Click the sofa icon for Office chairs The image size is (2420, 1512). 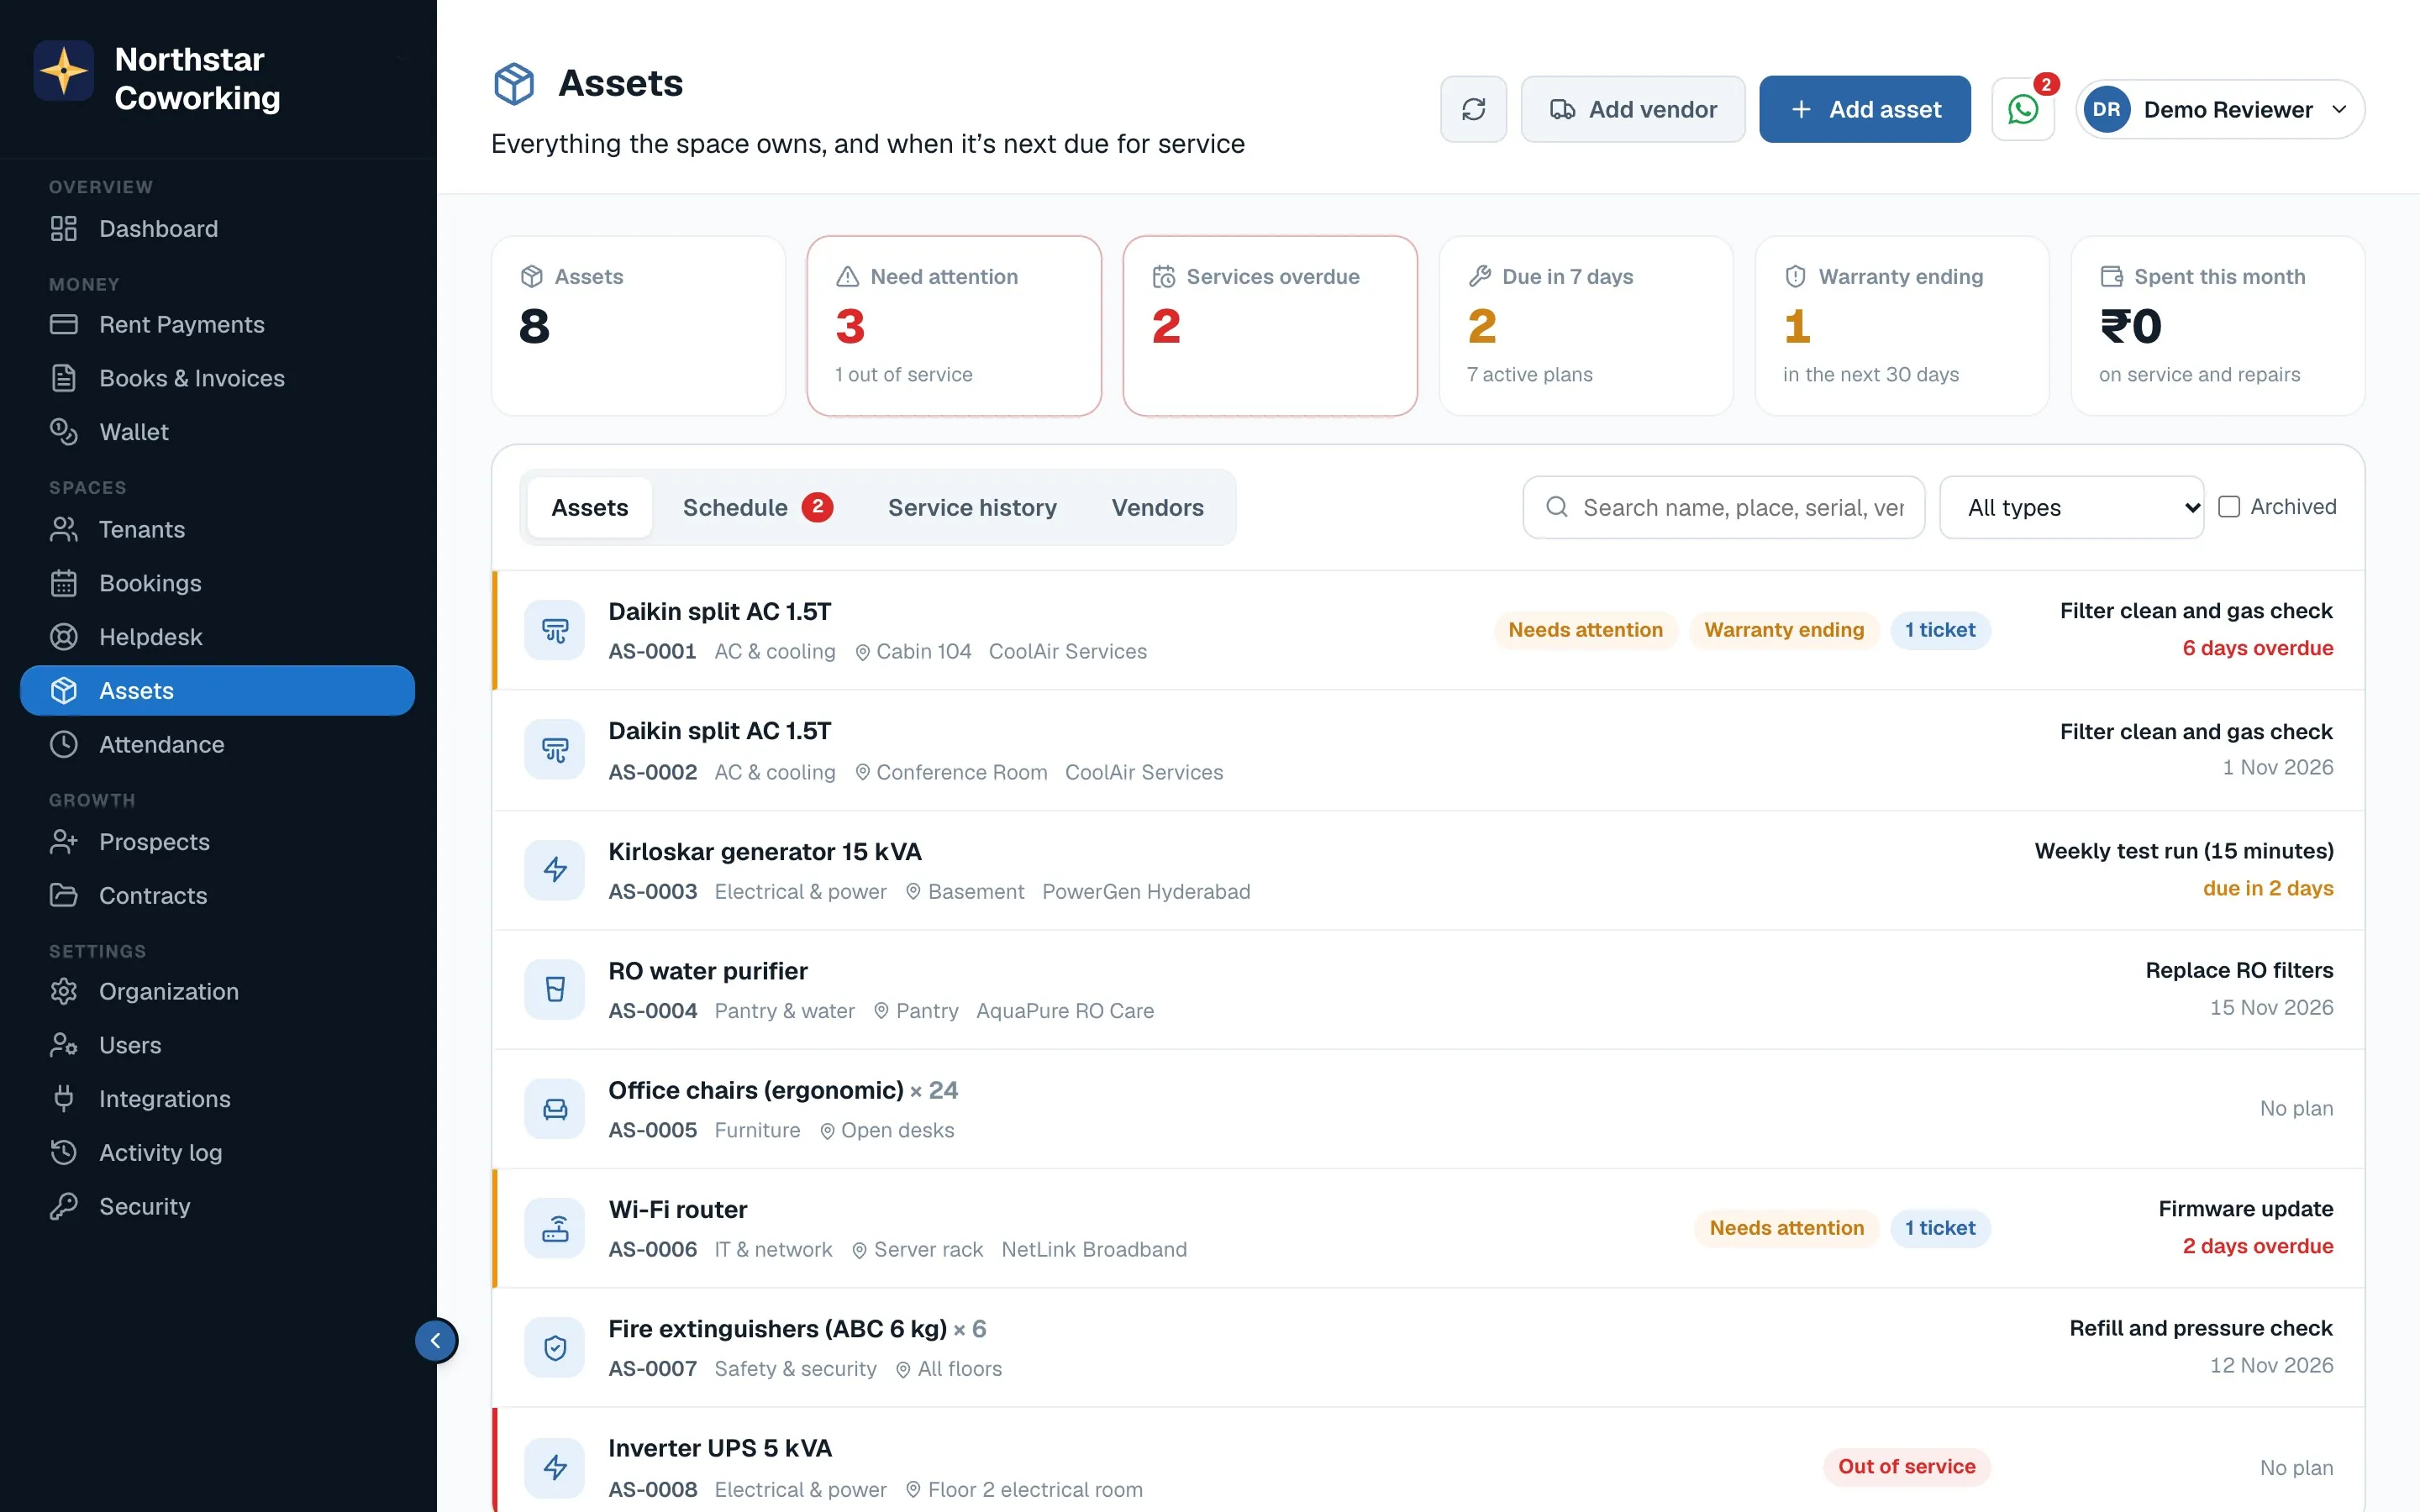(x=555, y=1108)
